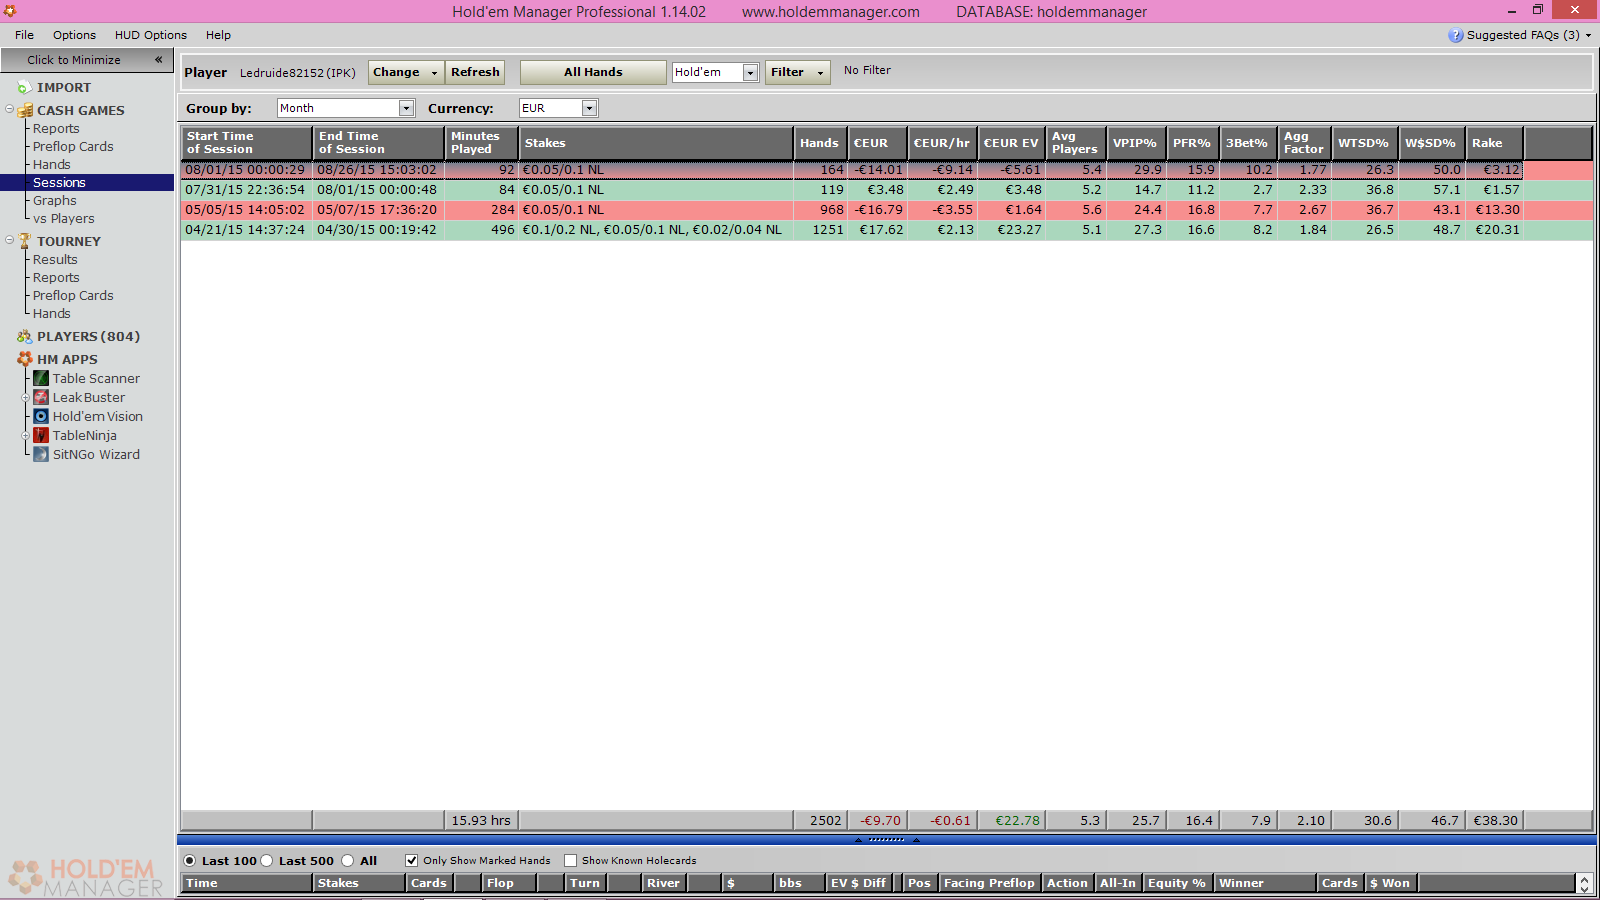Click the Suggested FAQs help icon
The width and height of the screenshot is (1600, 900).
point(1456,35)
